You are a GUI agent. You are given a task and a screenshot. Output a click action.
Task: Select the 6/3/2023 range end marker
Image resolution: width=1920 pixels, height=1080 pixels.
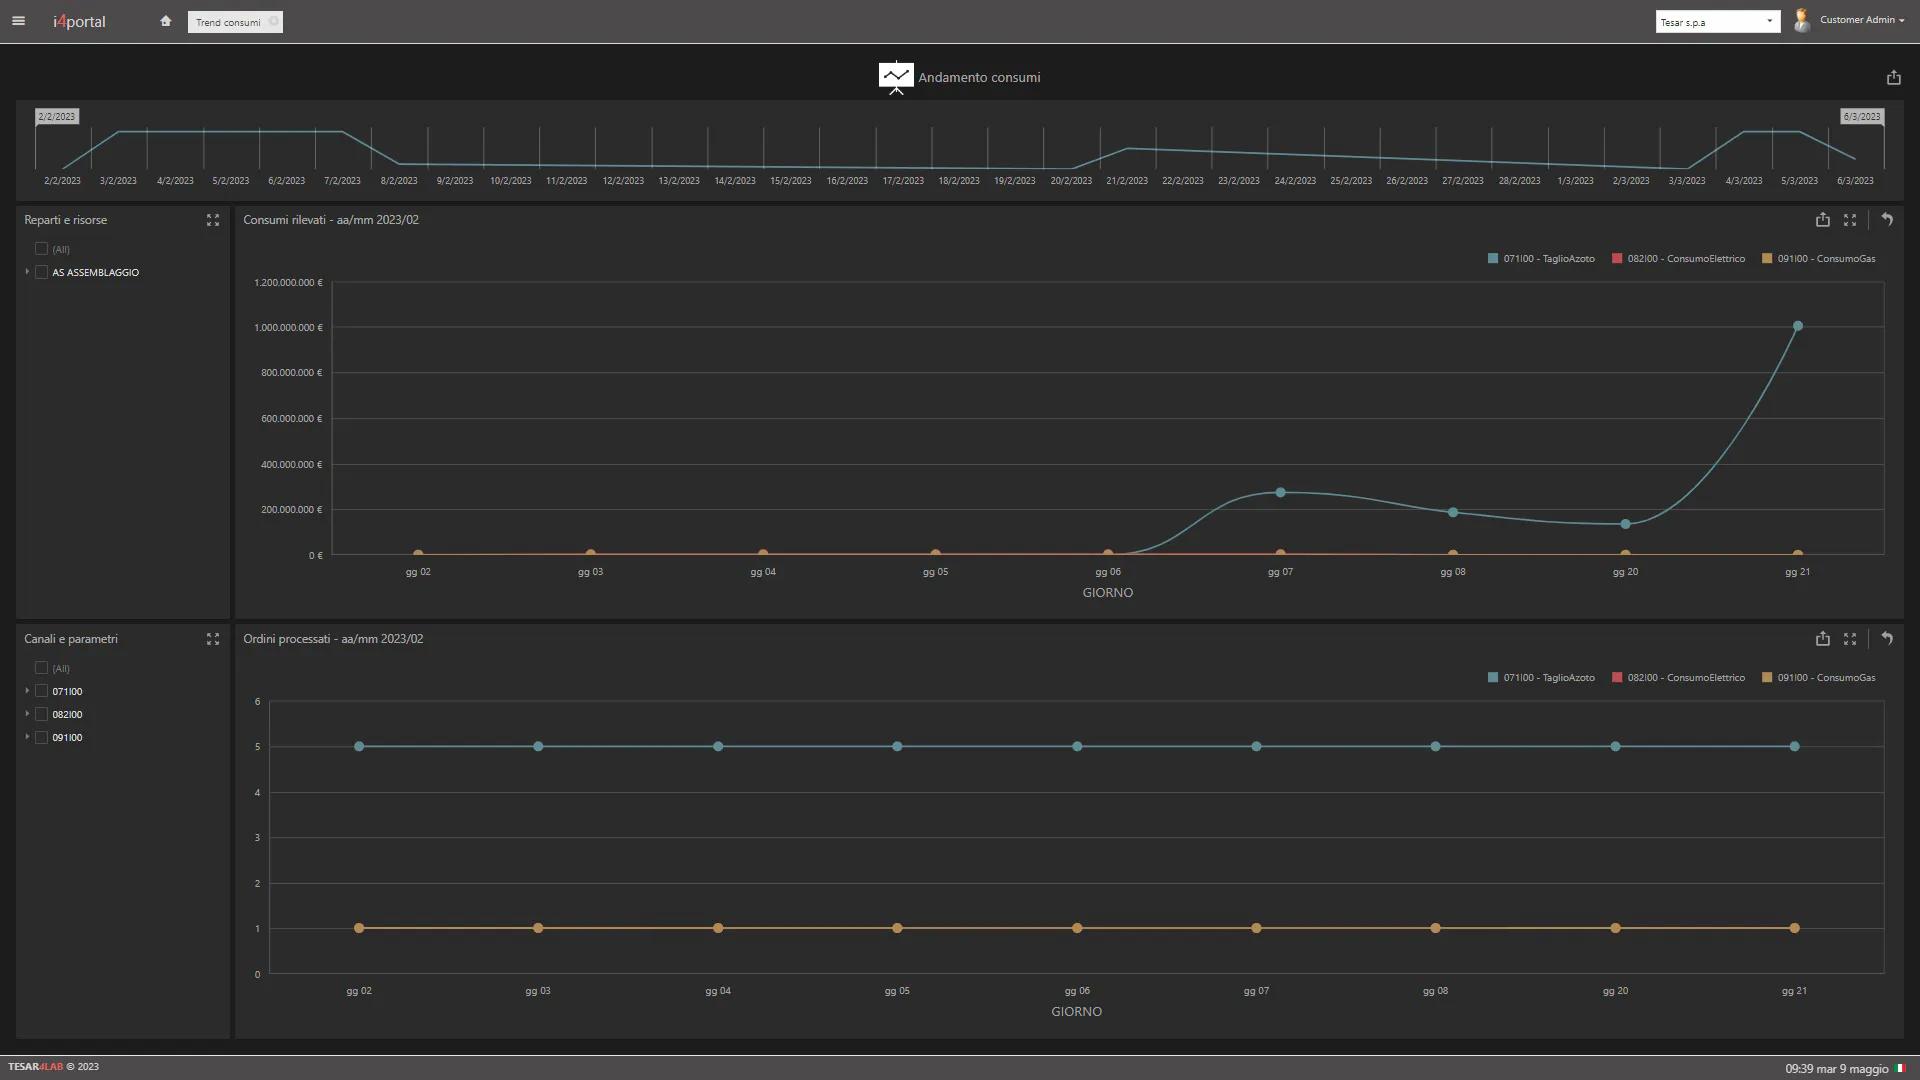point(1861,117)
